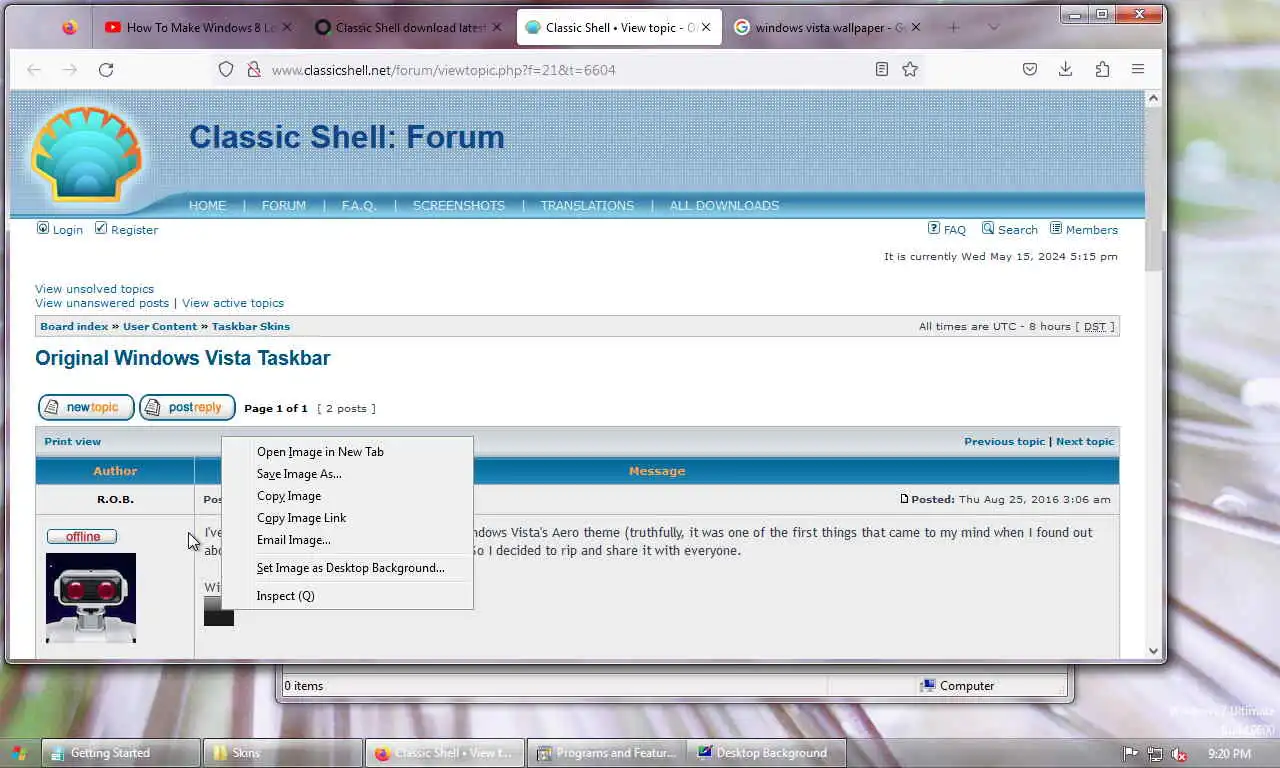Switch to Skins folder taskbar button

pyautogui.click(x=283, y=753)
